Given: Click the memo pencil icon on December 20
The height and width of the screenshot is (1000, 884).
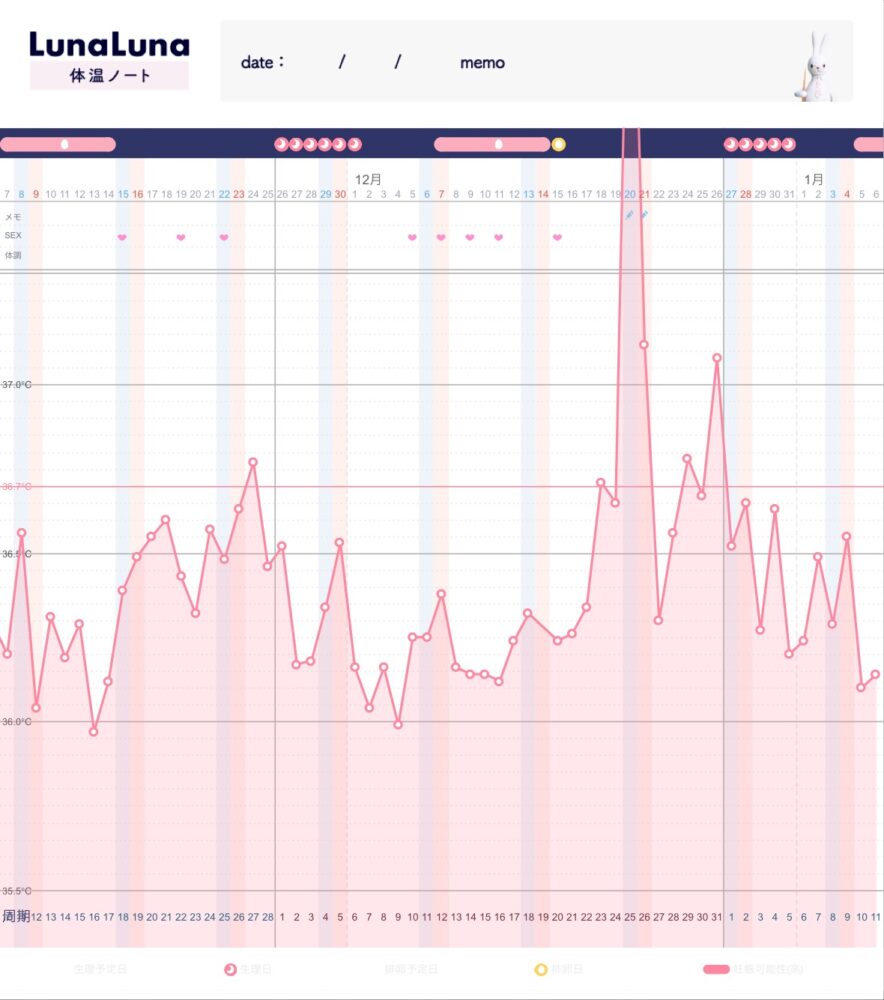Looking at the screenshot, I should [629, 215].
